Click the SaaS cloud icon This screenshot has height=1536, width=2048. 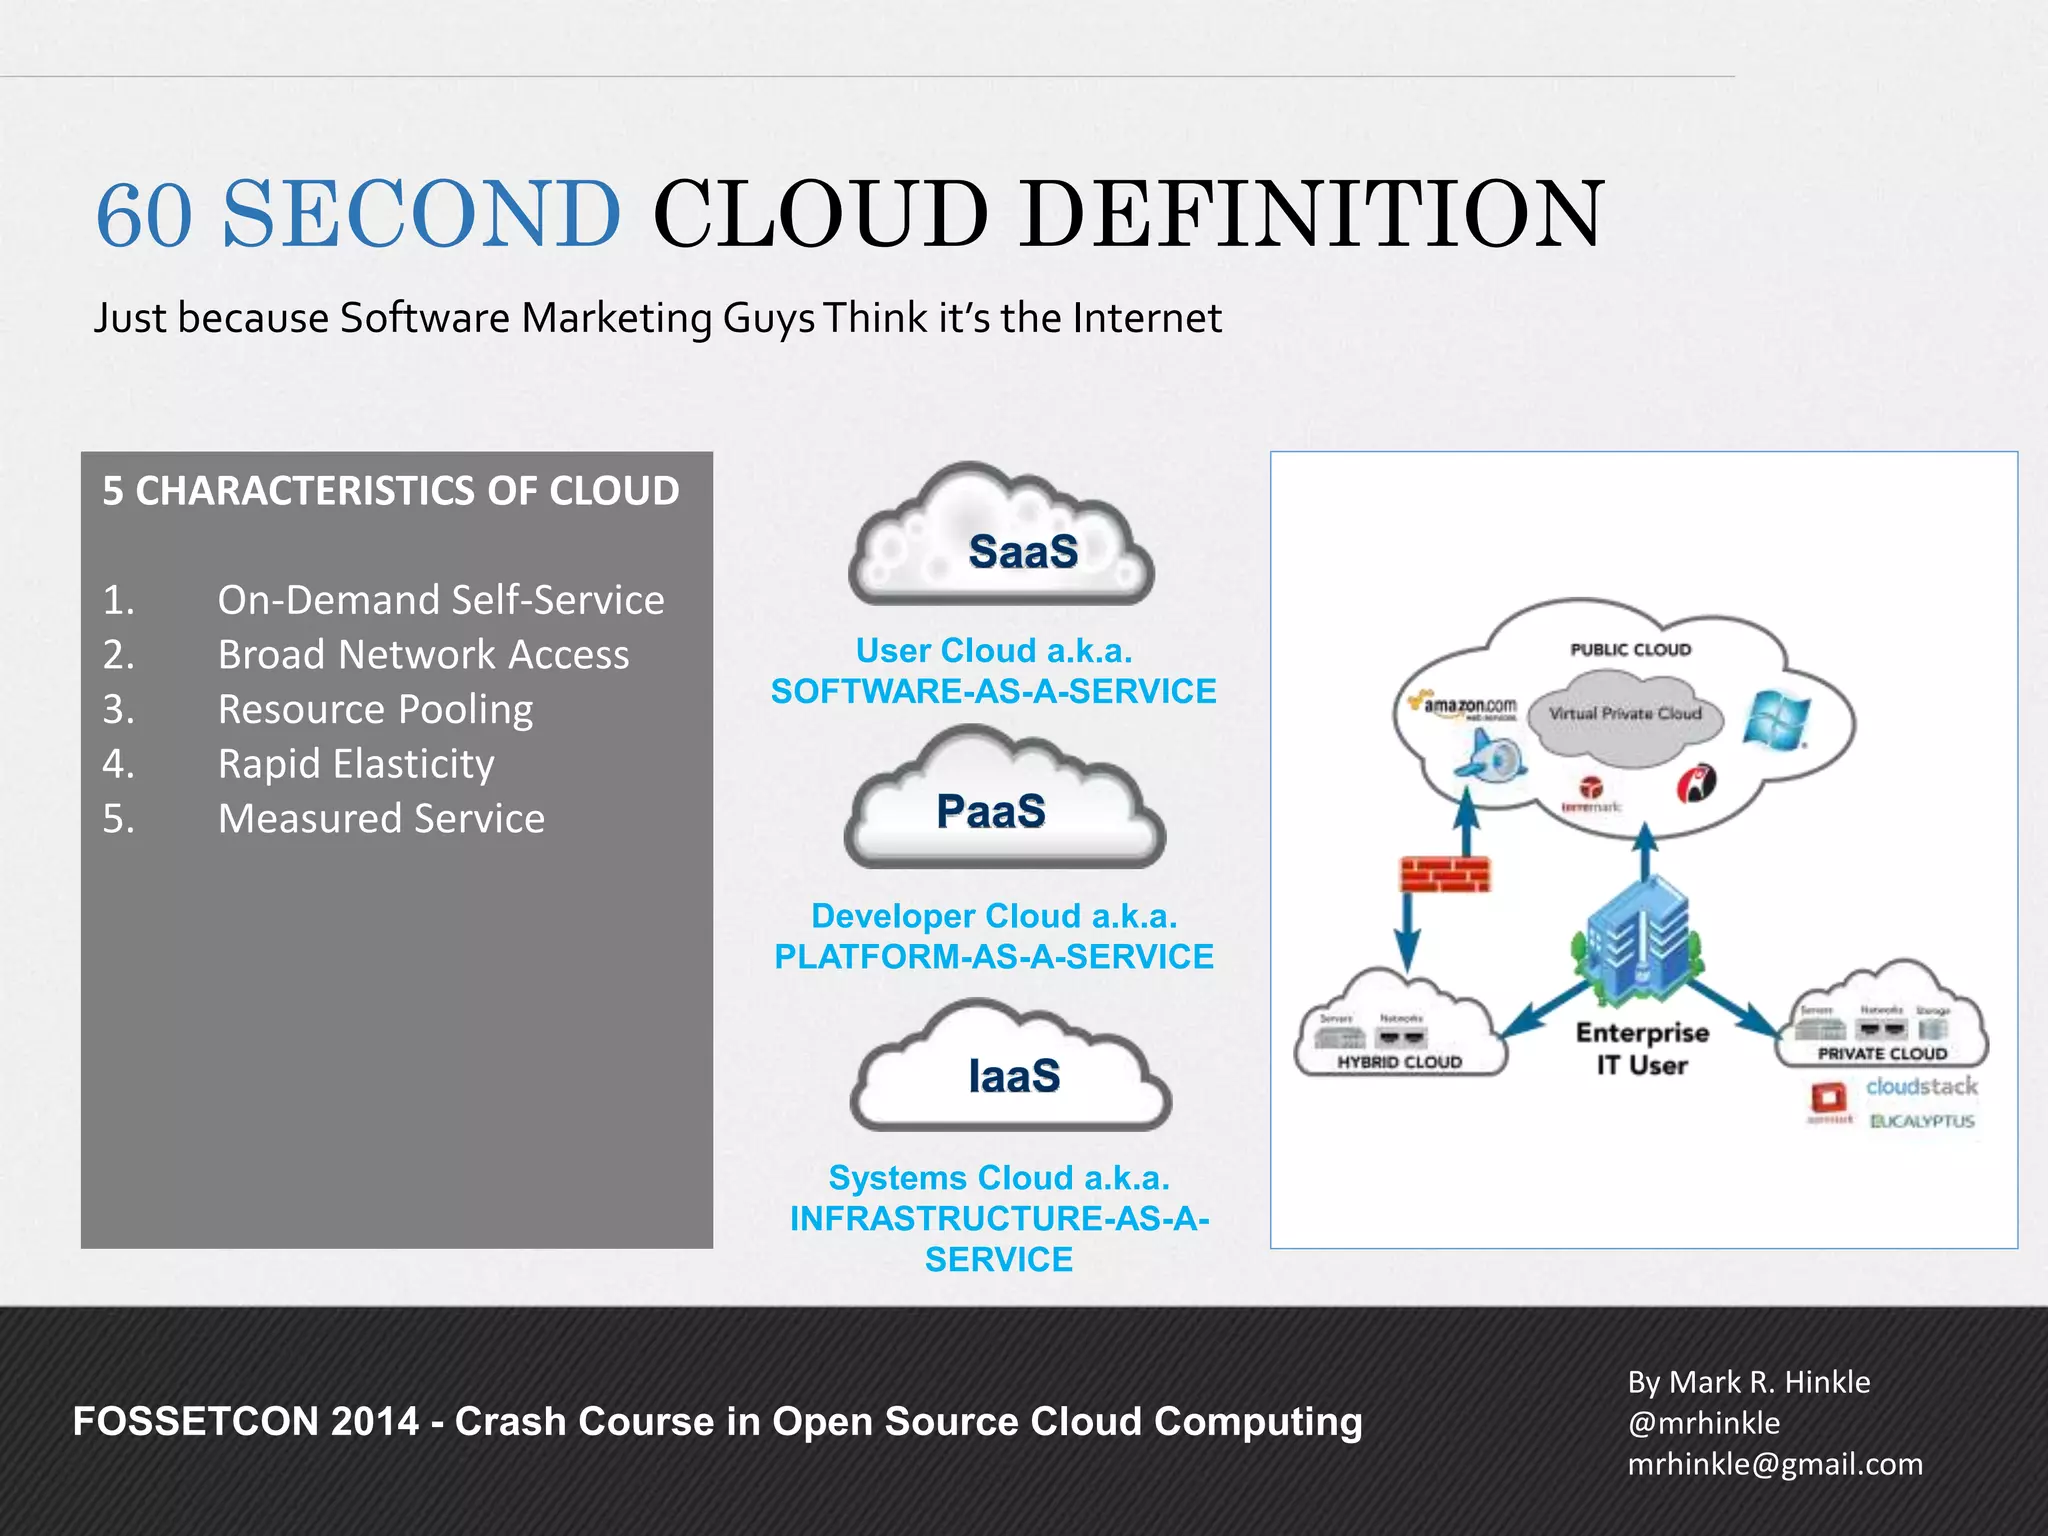[x=1001, y=534]
